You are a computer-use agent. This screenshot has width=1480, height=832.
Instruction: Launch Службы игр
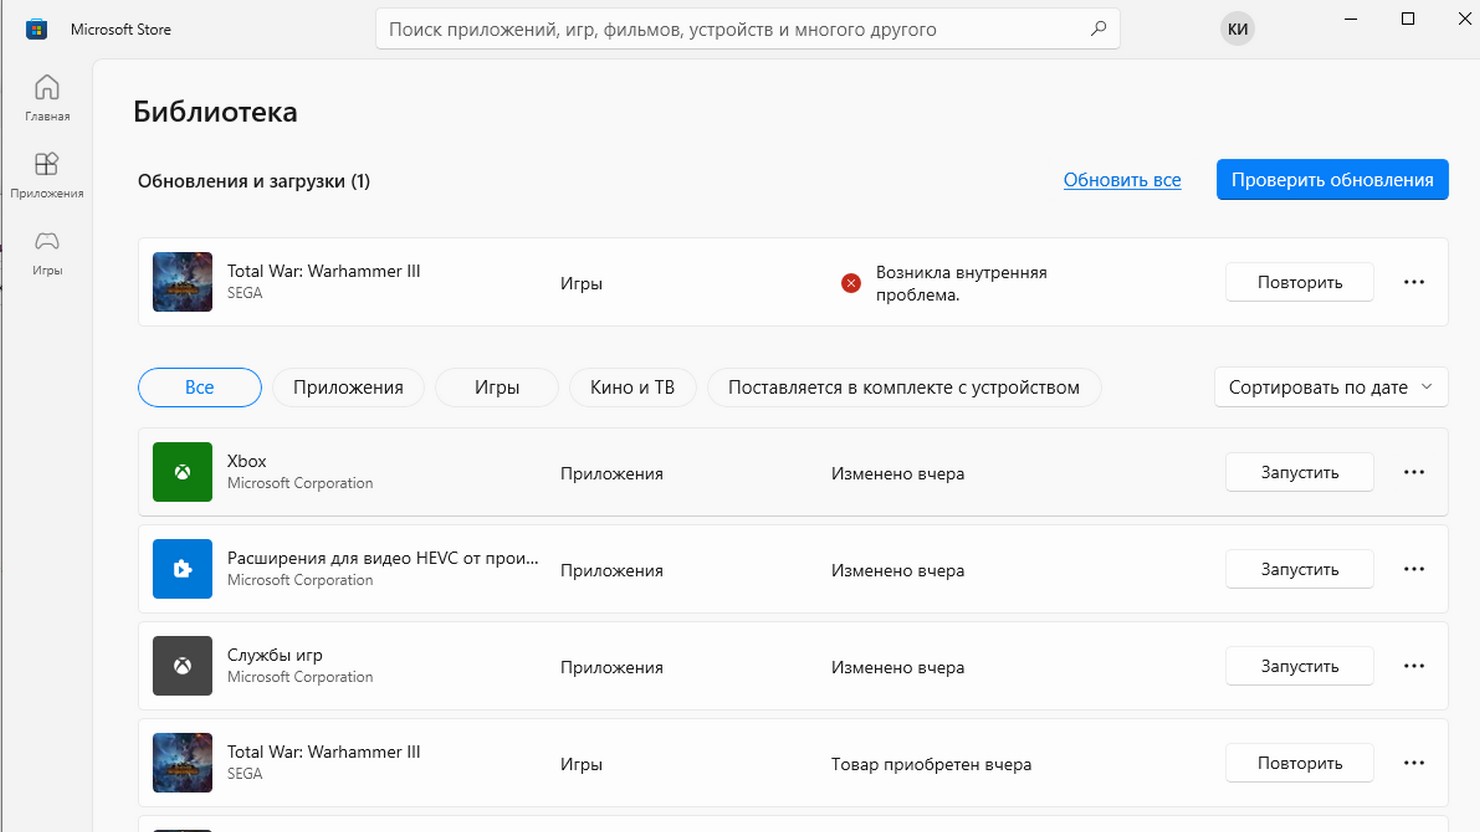tap(1300, 666)
